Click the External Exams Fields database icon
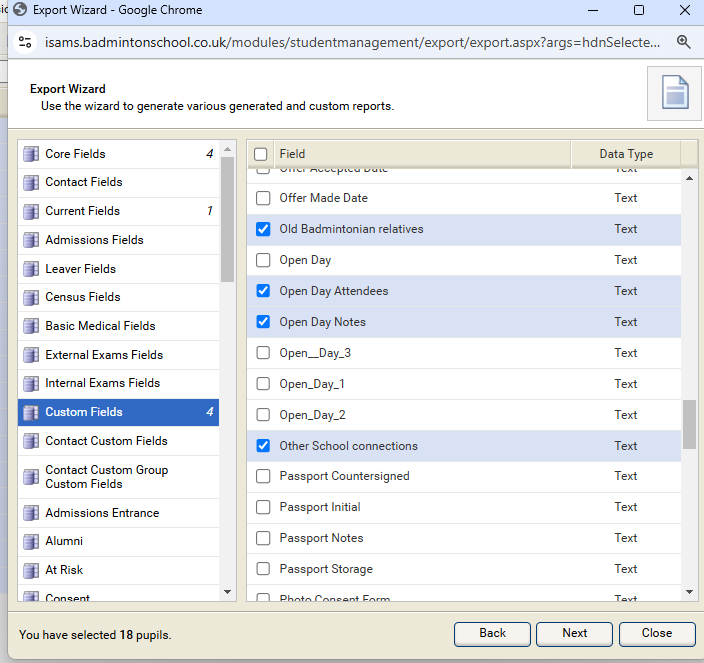This screenshot has height=663, width=704. [x=31, y=355]
